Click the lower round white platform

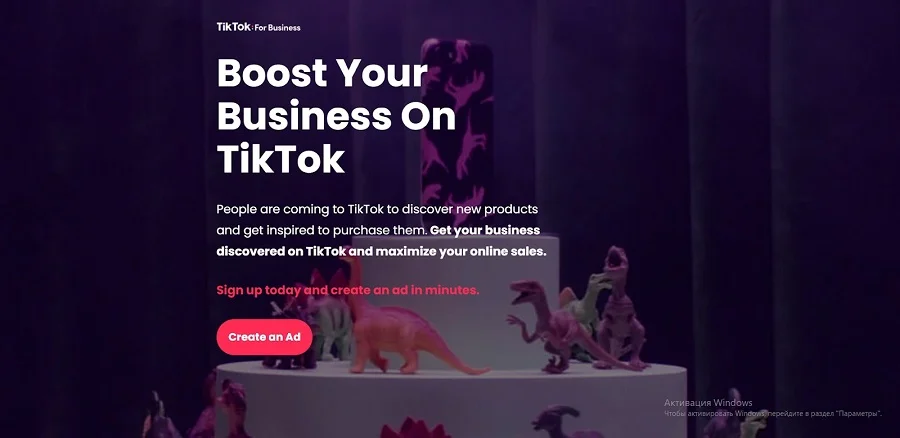coord(451,399)
